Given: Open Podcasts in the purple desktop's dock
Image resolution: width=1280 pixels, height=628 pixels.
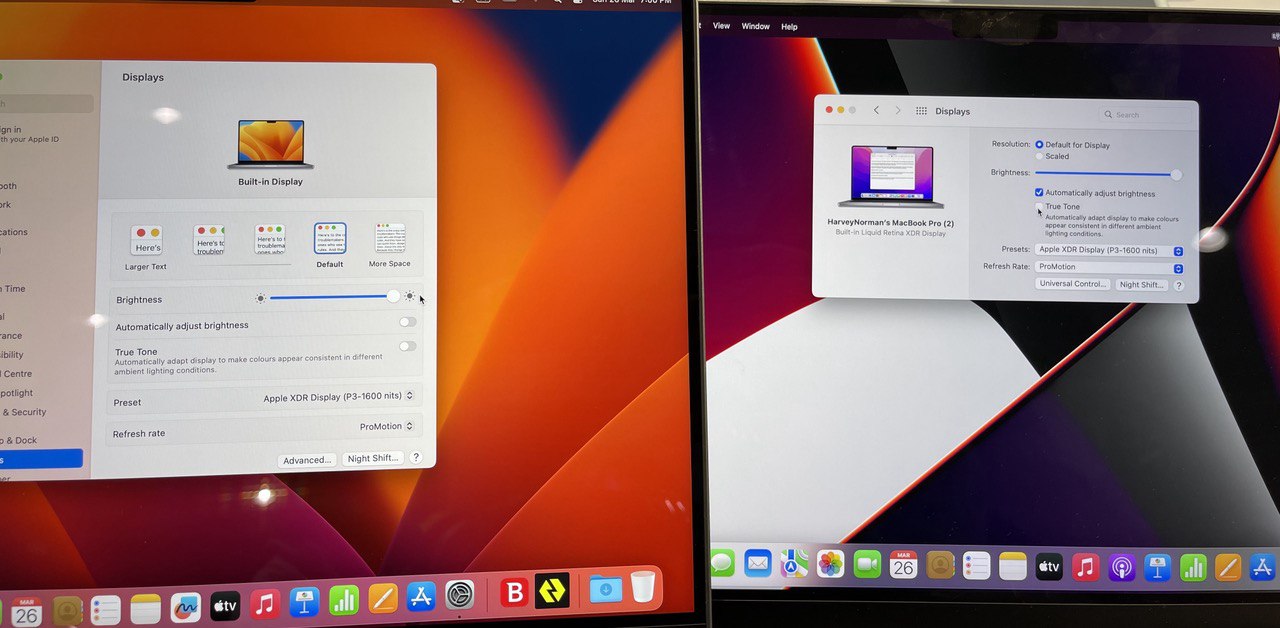Looking at the screenshot, I should tap(1121, 567).
